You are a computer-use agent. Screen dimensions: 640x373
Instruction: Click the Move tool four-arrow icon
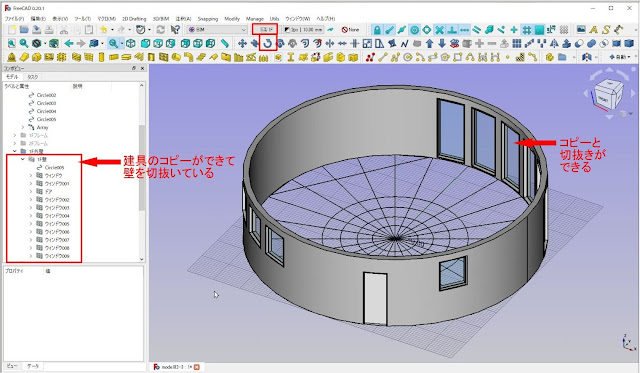[x=242, y=43]
